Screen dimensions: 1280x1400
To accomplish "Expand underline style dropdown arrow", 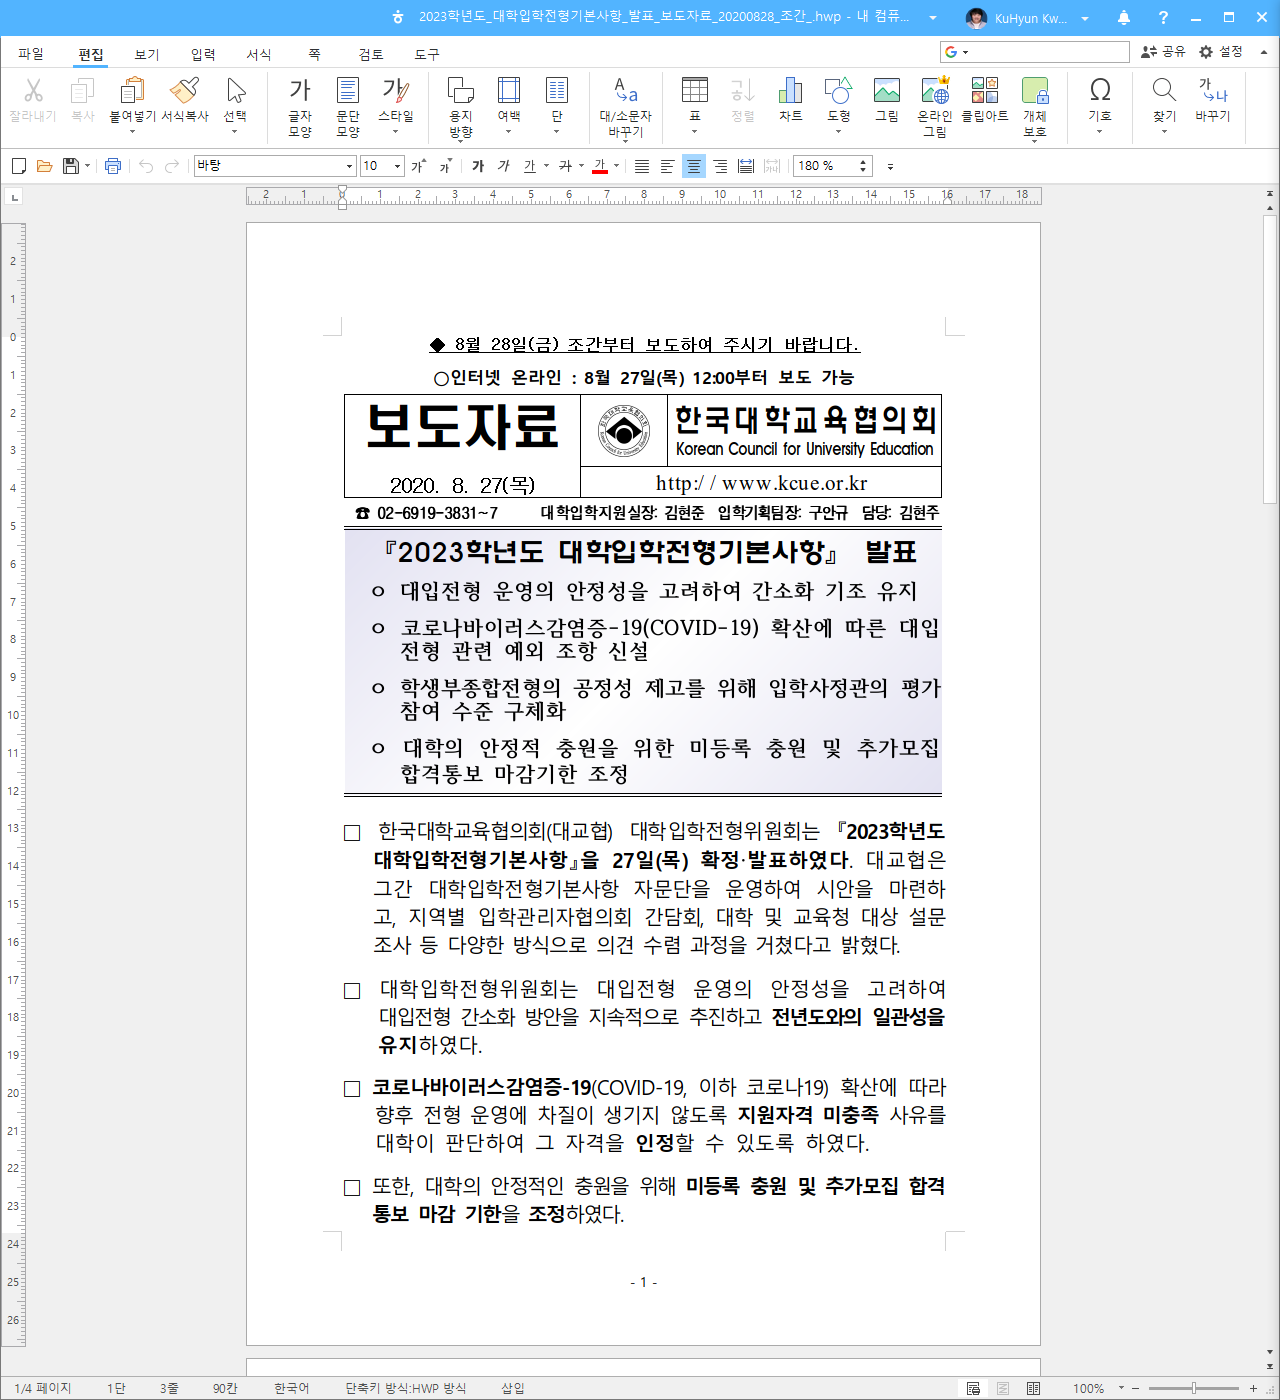I will 546,166.
